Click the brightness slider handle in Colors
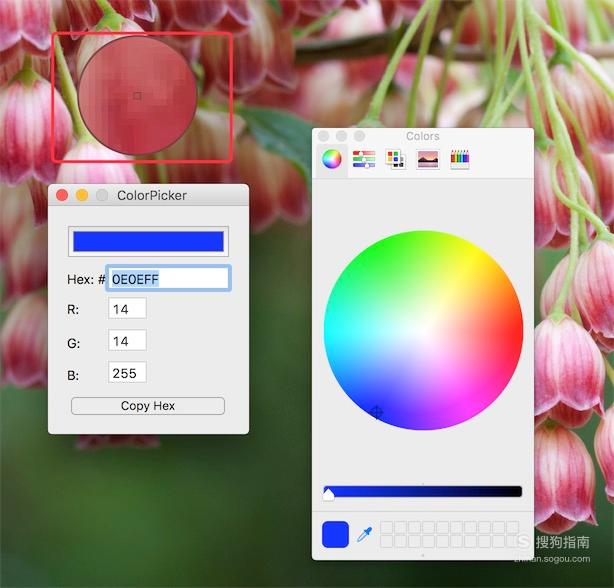Viewport: 614px width, 588px height. pyautogui.click(x=329, y=494)
